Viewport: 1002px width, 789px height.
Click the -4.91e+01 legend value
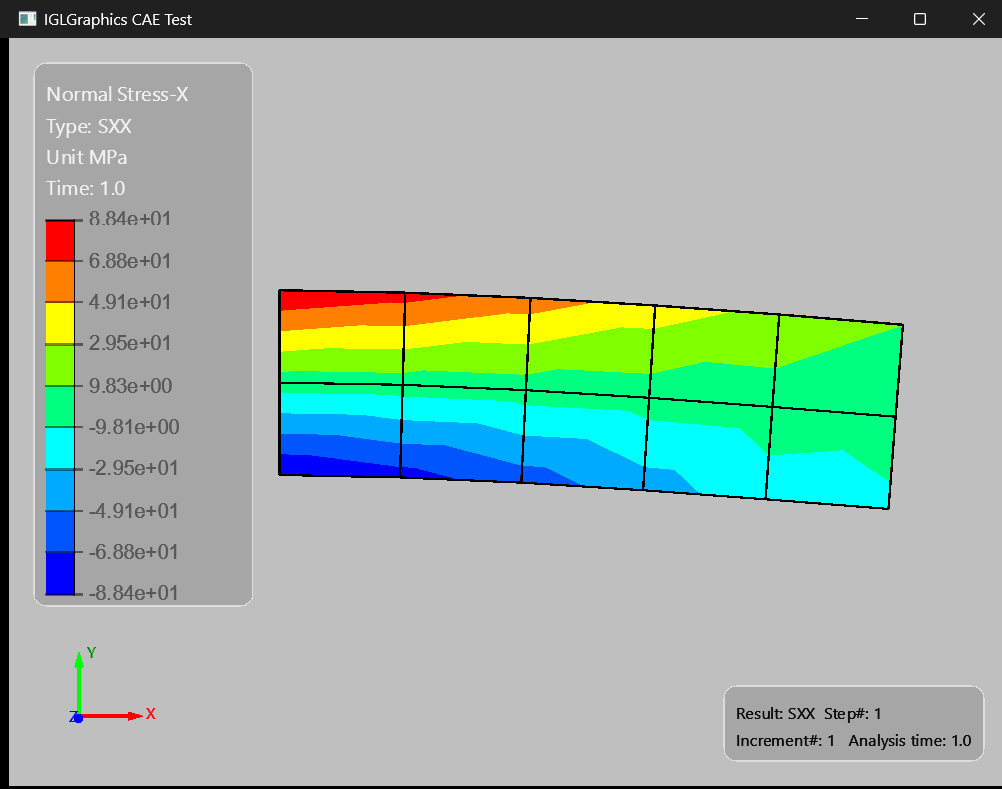[133, 511]
